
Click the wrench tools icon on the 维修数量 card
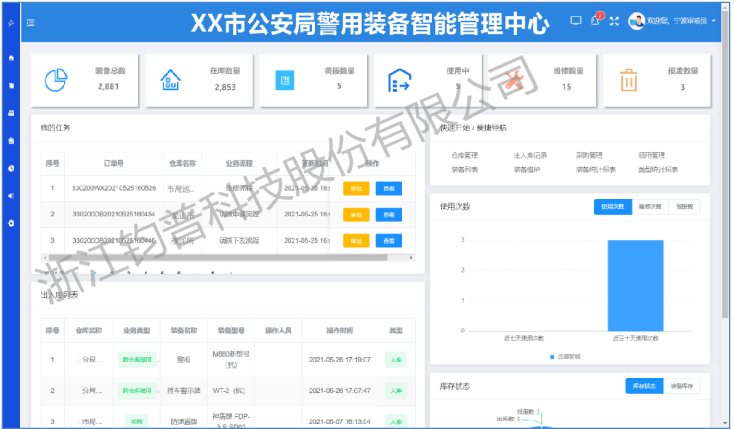coord(514,80)
